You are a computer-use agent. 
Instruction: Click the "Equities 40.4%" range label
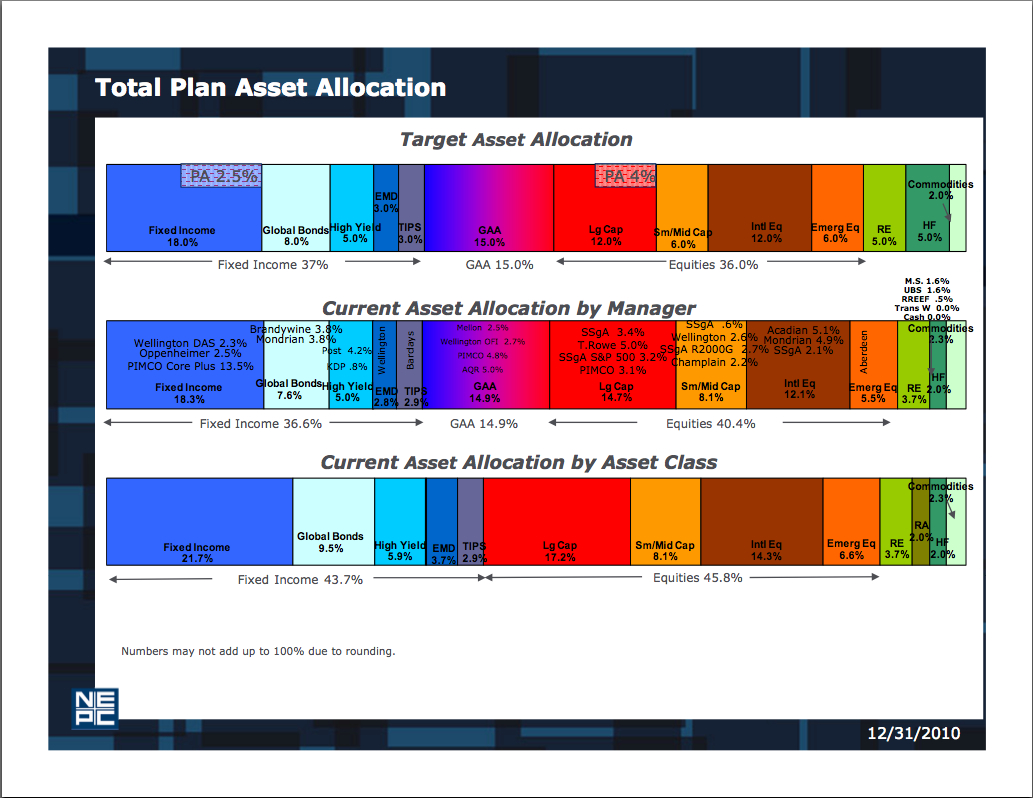click(710, 424)
